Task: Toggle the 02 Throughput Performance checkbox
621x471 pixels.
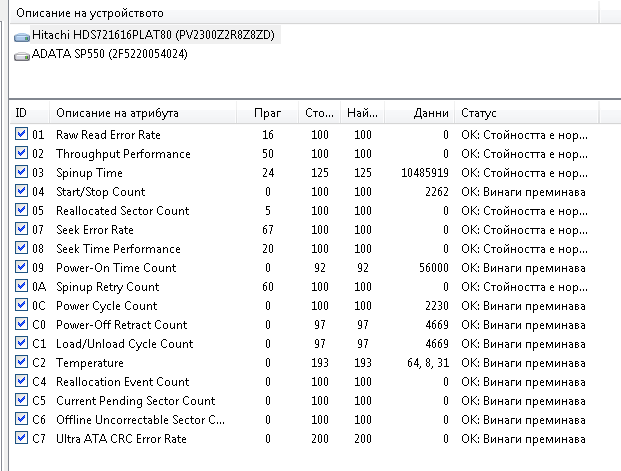Action: (x=21, y=153)
